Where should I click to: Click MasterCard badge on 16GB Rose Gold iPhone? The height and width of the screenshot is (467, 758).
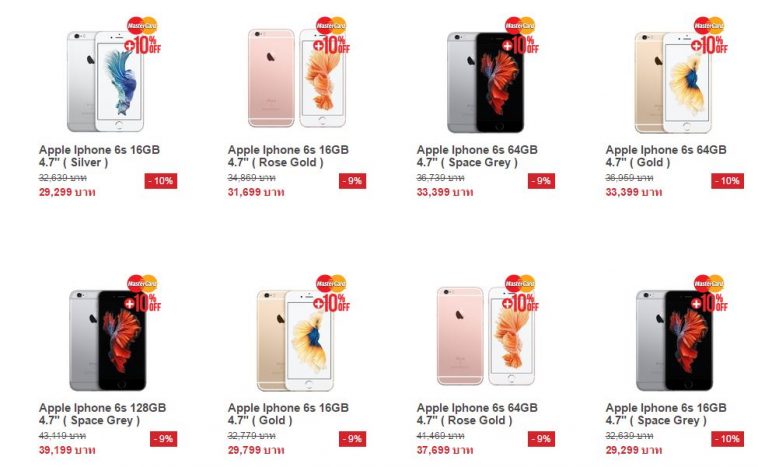(x=332, y=36)
